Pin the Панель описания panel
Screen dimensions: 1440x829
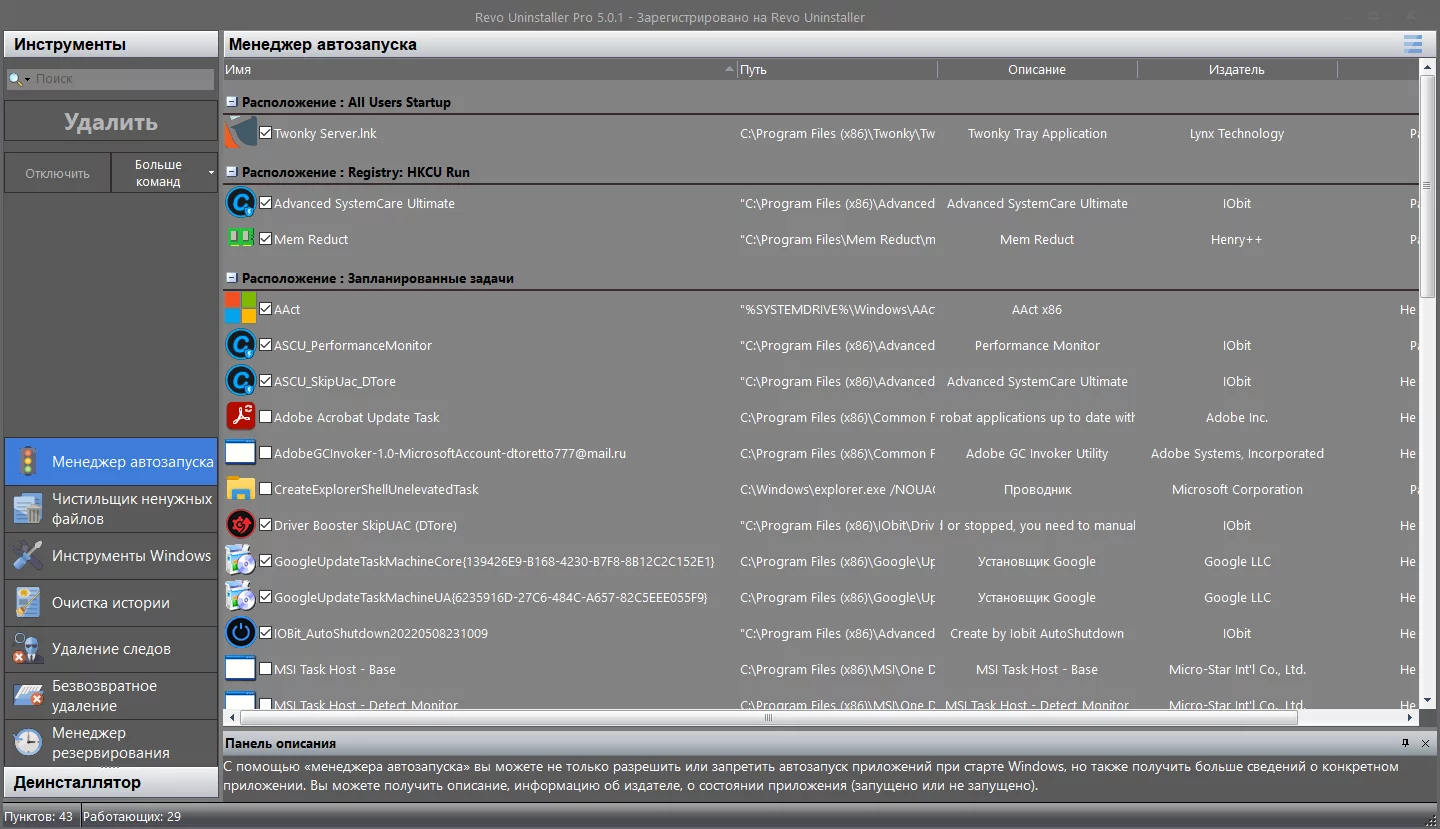1406,743
